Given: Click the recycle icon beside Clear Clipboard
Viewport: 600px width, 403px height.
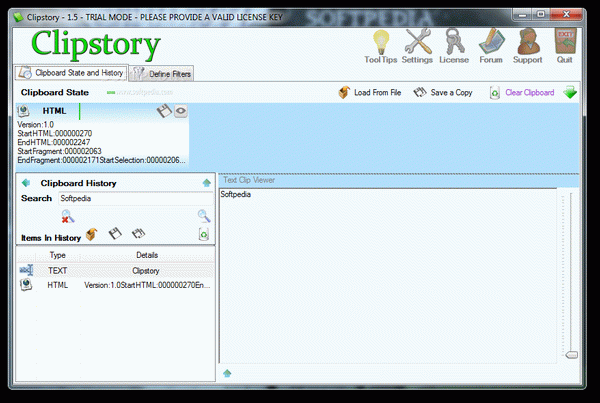Looking at the screenshot, I should coord(494,93).
